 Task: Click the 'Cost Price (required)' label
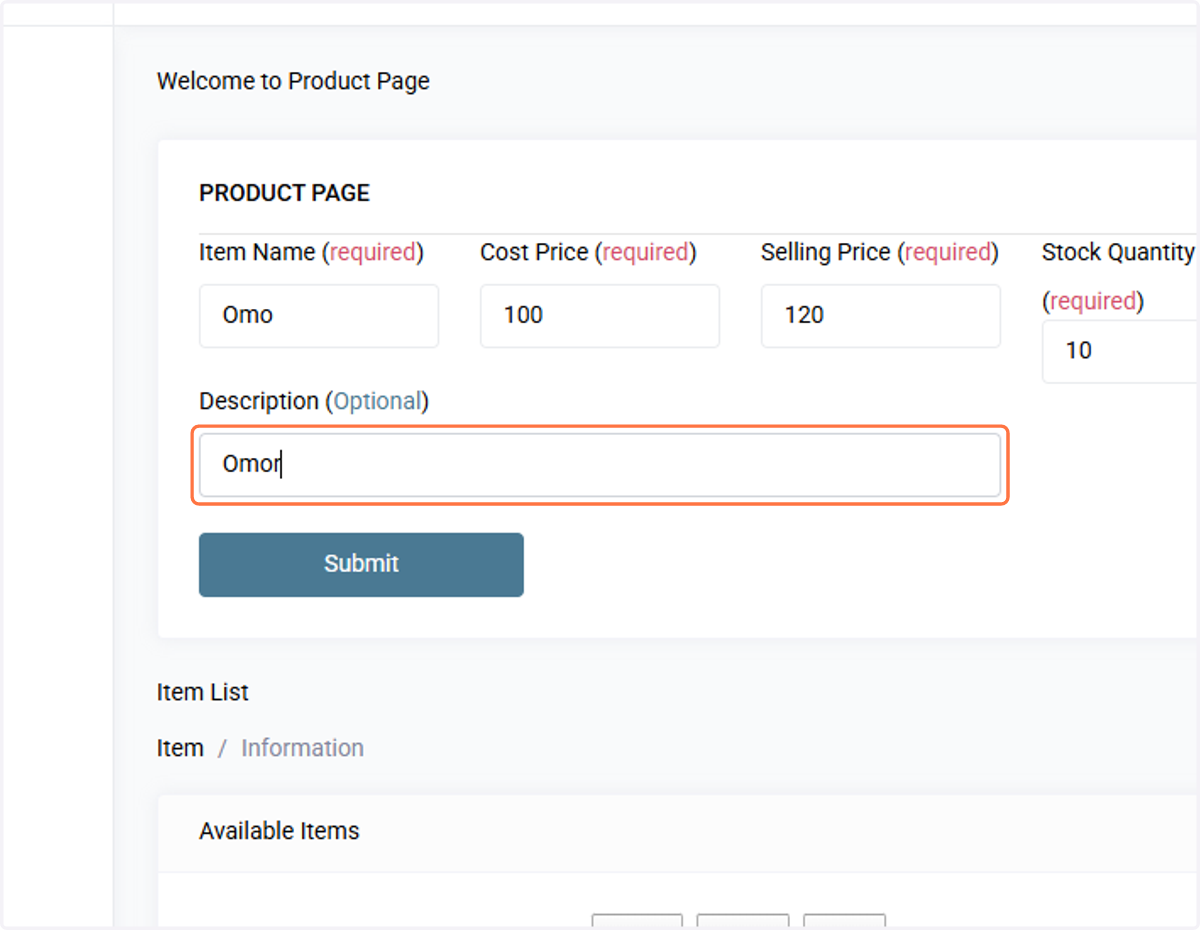(x=588, y=253)
